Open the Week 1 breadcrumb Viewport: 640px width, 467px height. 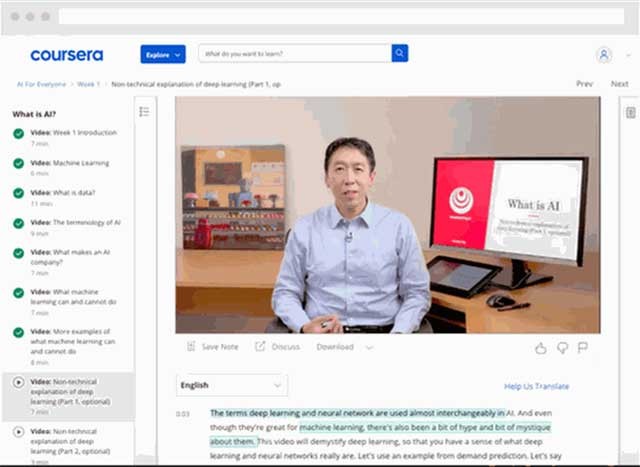89,85
